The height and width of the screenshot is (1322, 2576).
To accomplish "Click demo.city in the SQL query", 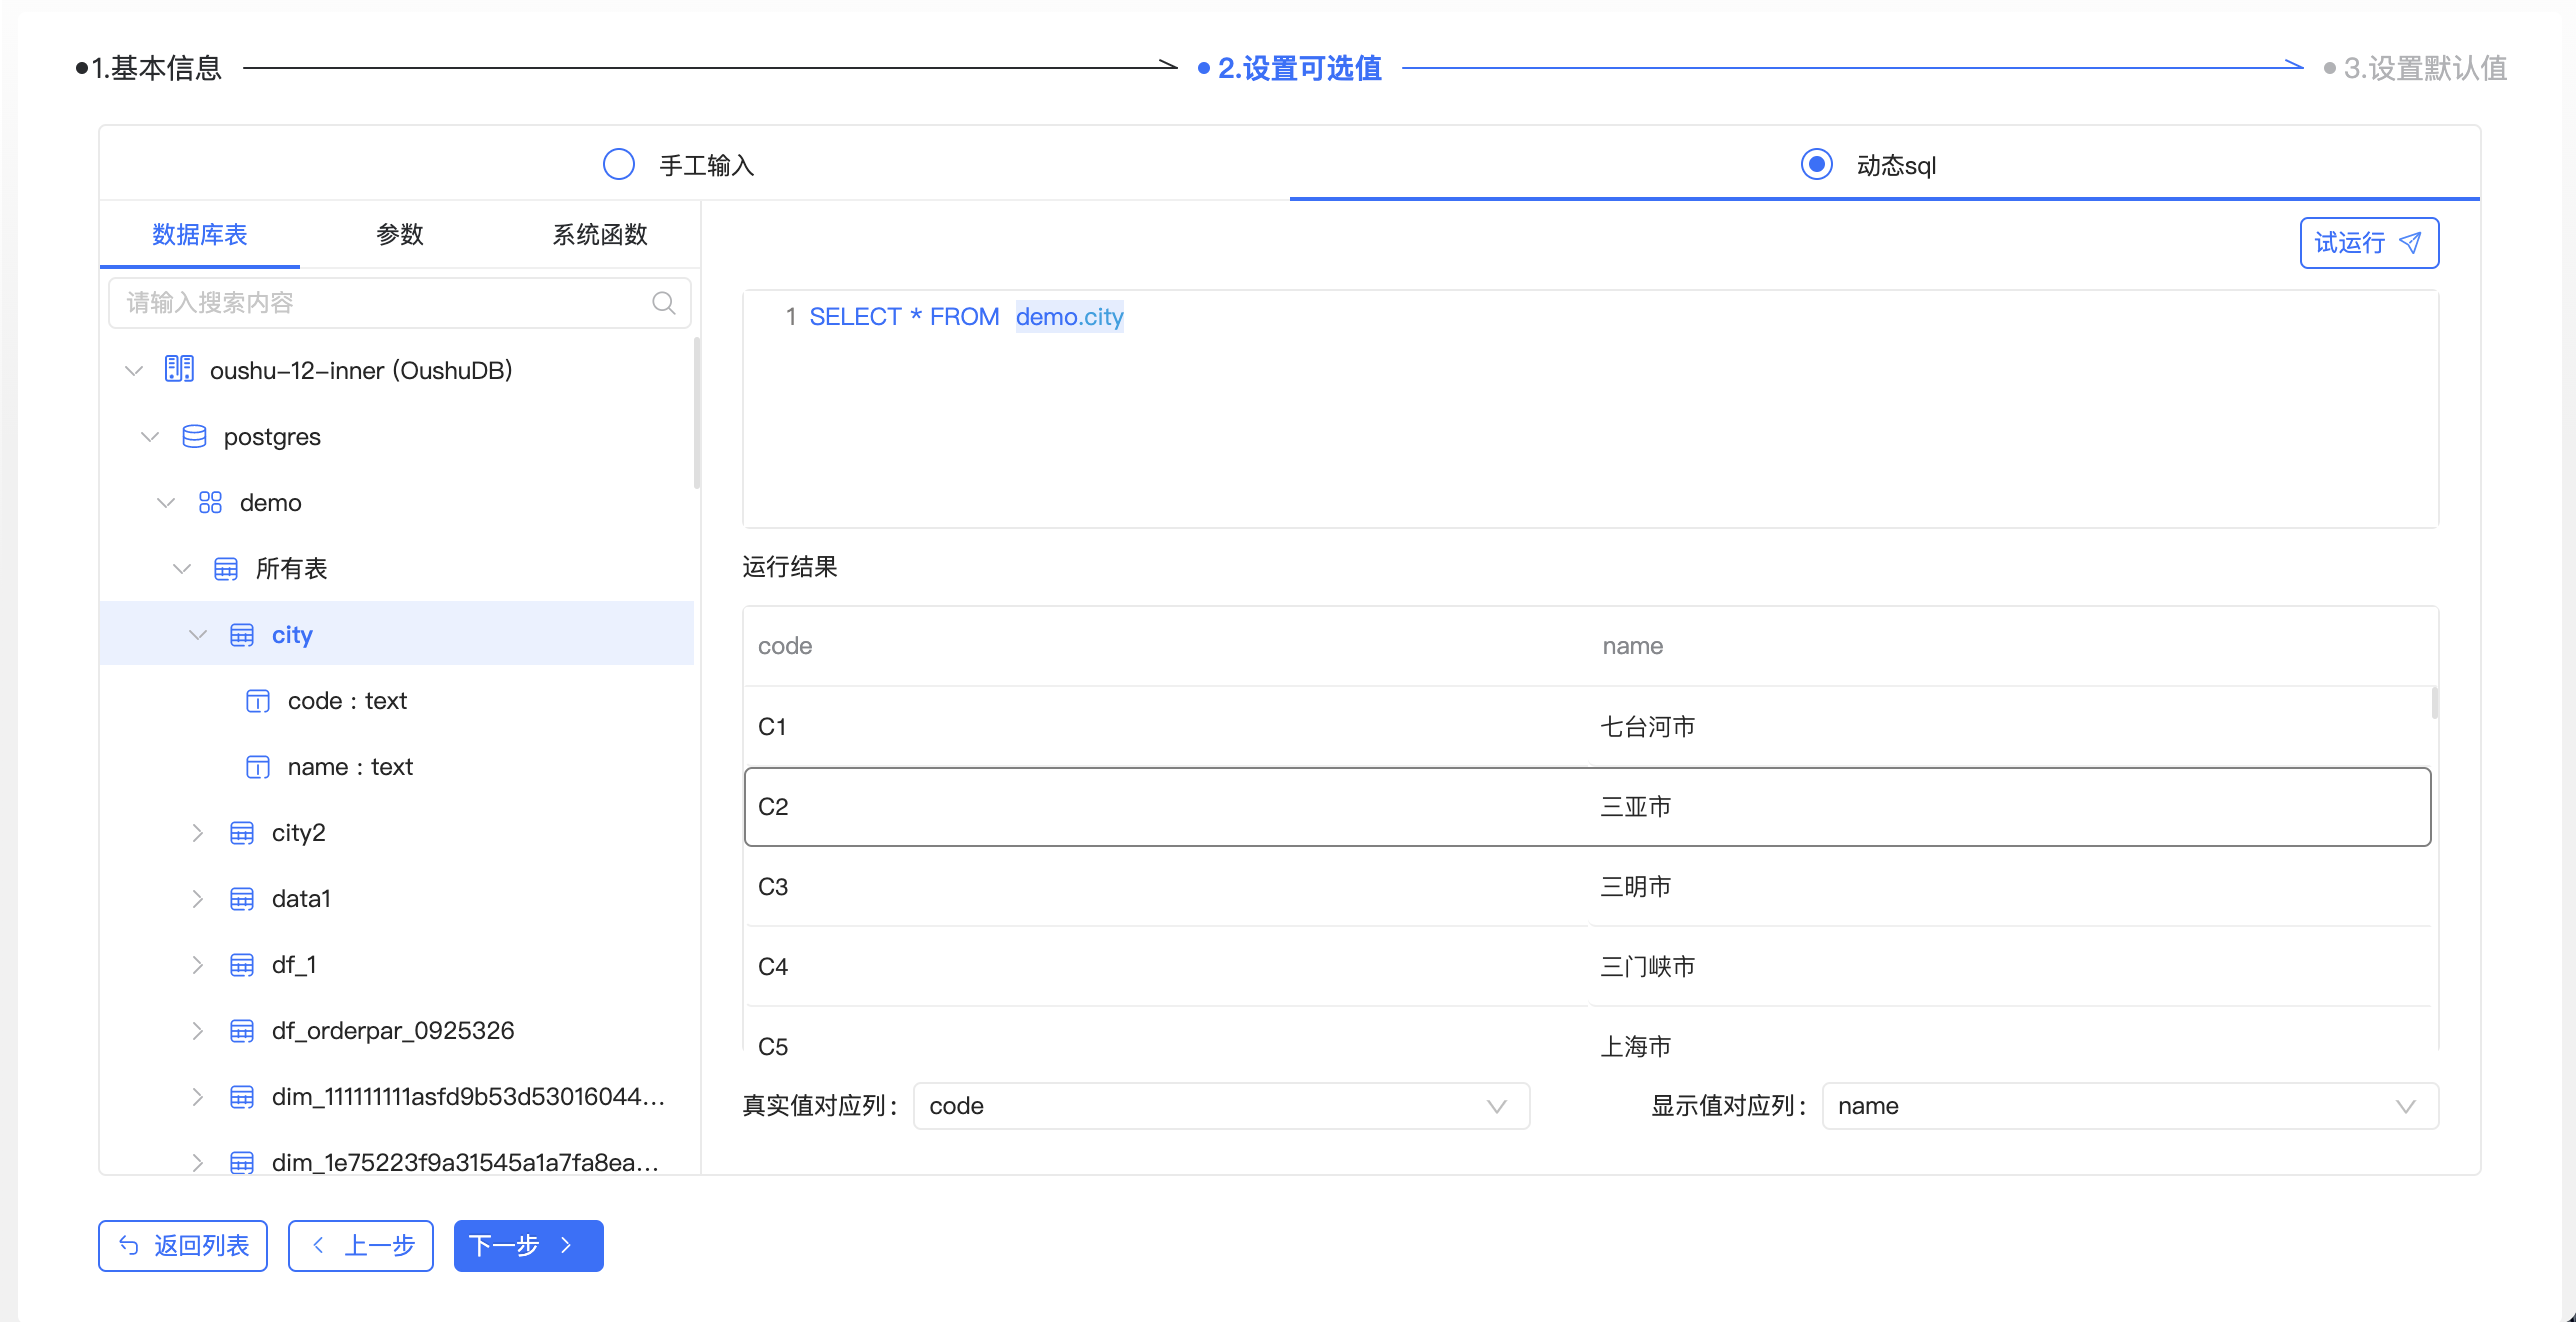I will tap(1070, 317).
